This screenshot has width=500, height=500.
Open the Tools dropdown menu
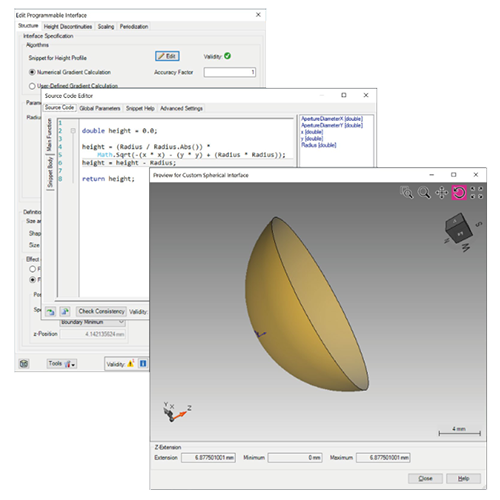tap(62, 363)
